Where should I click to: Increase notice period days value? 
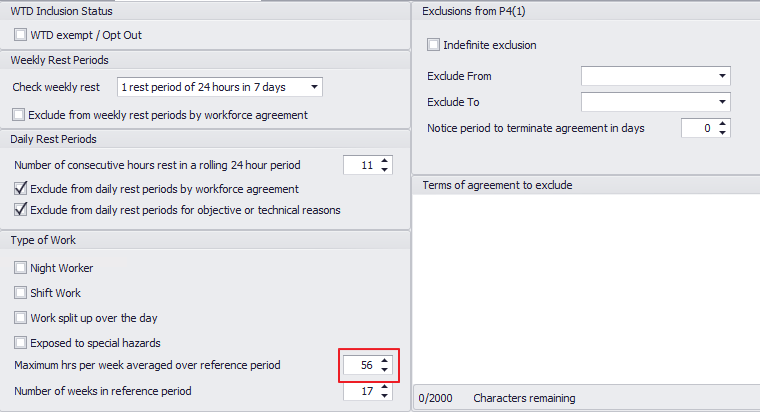pyautogui.click(x=723, y=124)
